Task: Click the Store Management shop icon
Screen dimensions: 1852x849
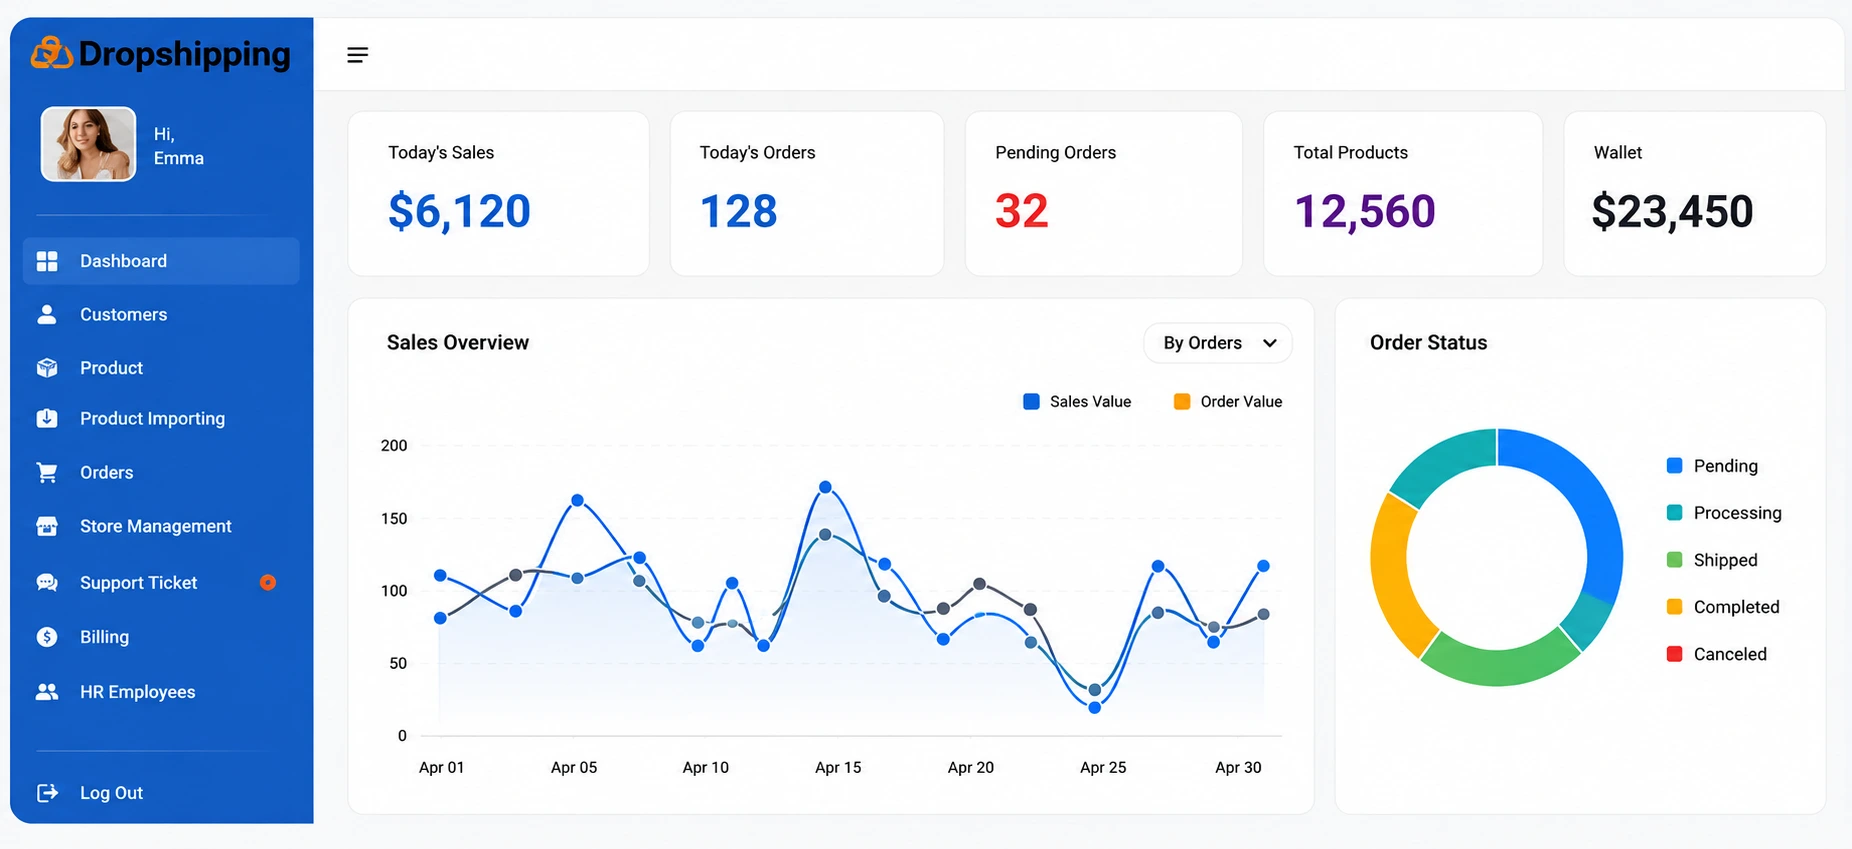Action: click(x=47, y=526)
